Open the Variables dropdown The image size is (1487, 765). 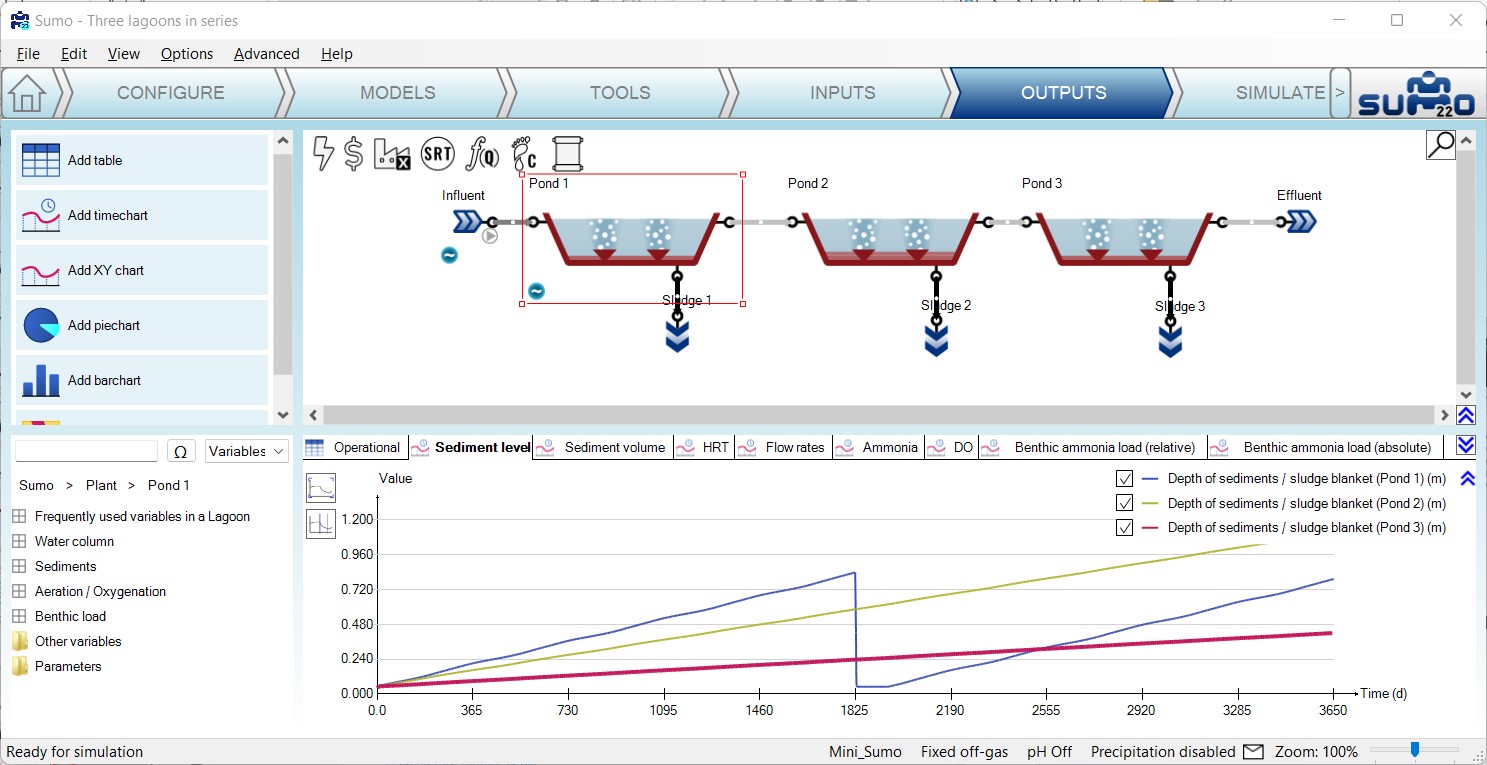[247, 451]
